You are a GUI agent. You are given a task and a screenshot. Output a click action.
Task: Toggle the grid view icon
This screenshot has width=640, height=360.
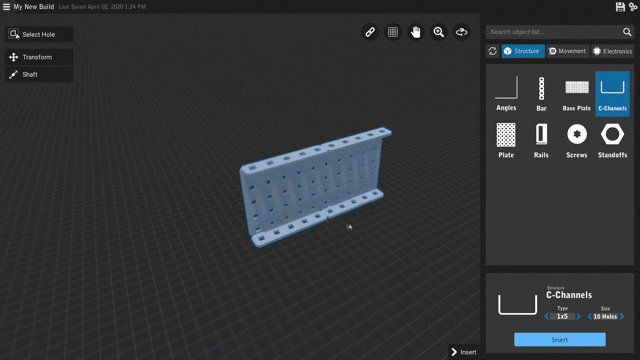coord(393,32)
